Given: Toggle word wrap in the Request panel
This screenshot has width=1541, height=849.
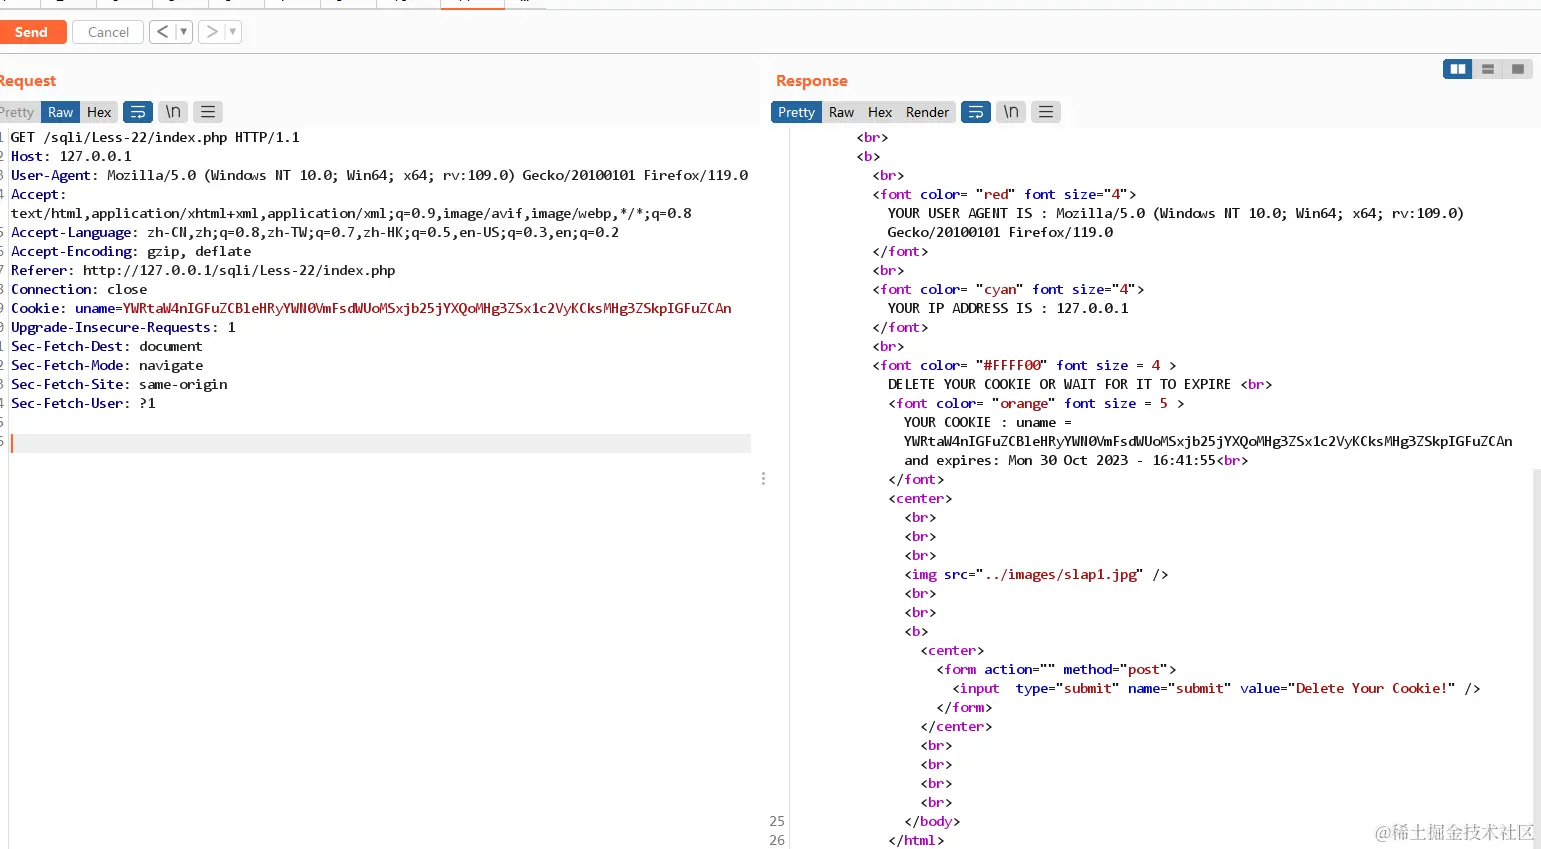Looking at the screenshot, I should coord(138,112).
